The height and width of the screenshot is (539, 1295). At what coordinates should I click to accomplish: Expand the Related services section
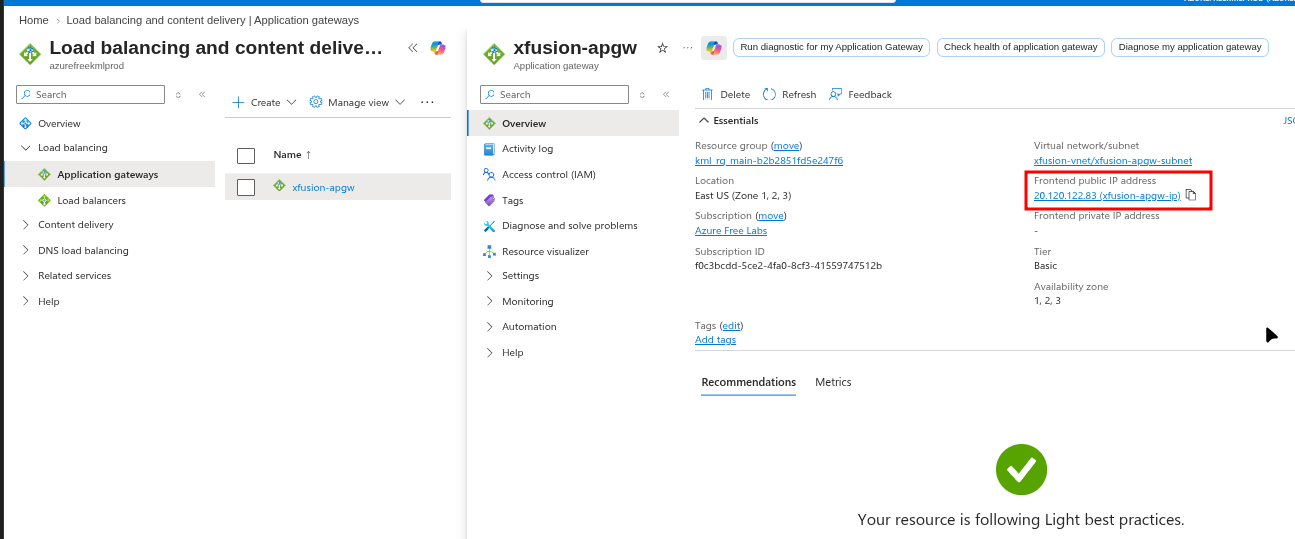26,276
